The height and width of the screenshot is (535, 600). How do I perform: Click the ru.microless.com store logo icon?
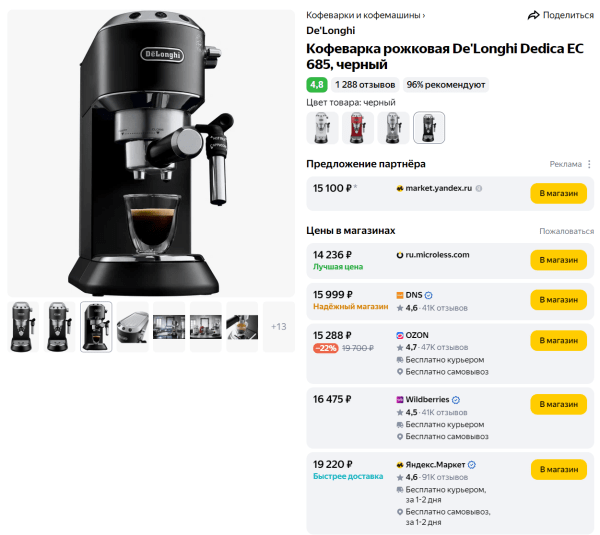[x=400, y=255]
